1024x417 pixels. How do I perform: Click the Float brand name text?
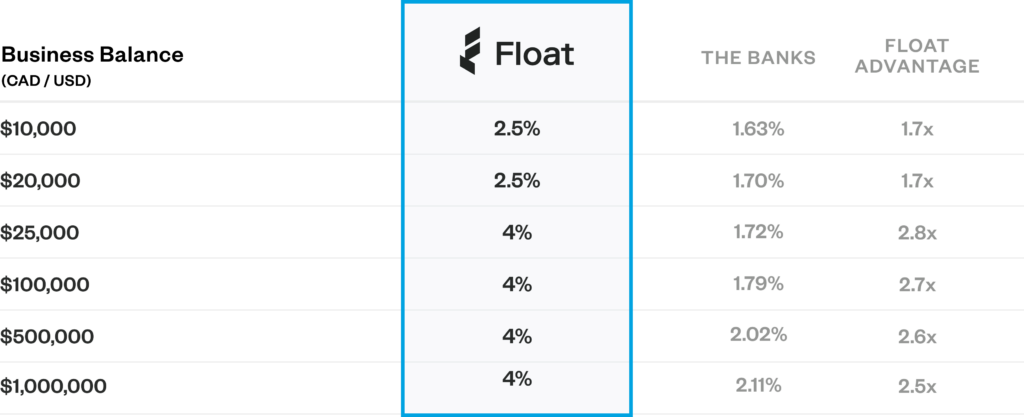tap(534, 54)
